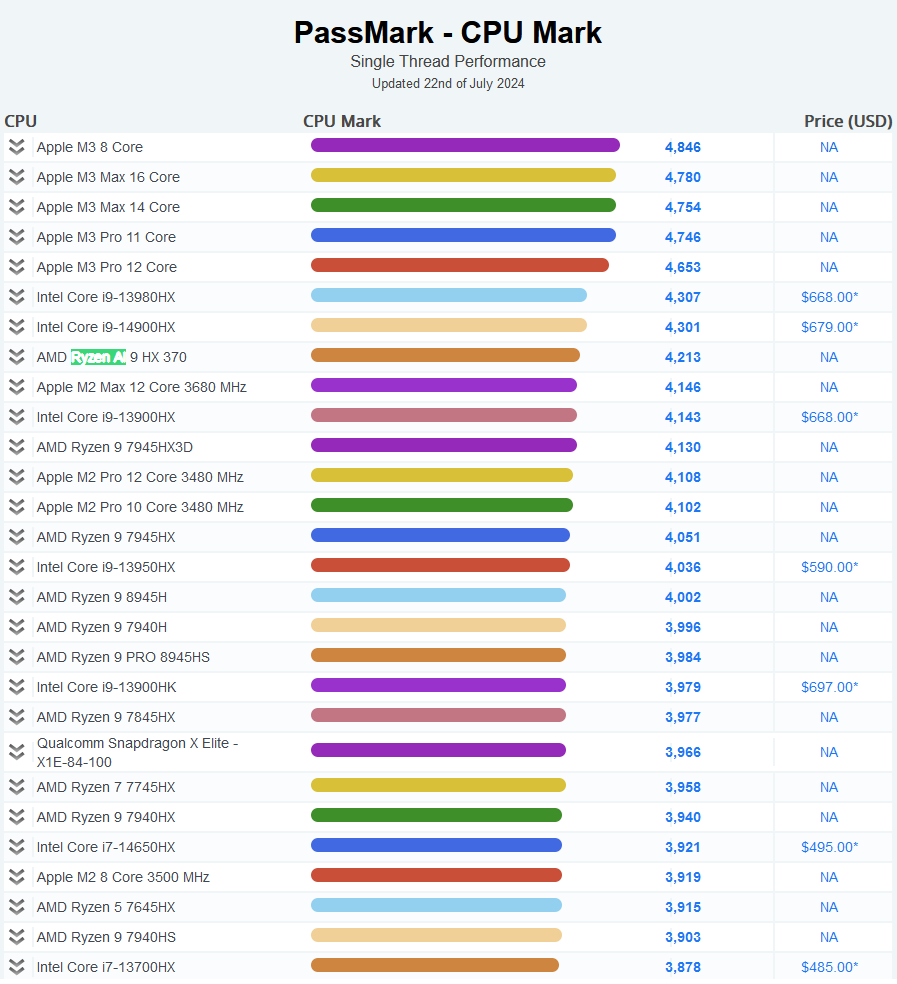Click chevron icon beside Intel Core i9-13900HK
This screenshot has height=984, width=897.
16,687
